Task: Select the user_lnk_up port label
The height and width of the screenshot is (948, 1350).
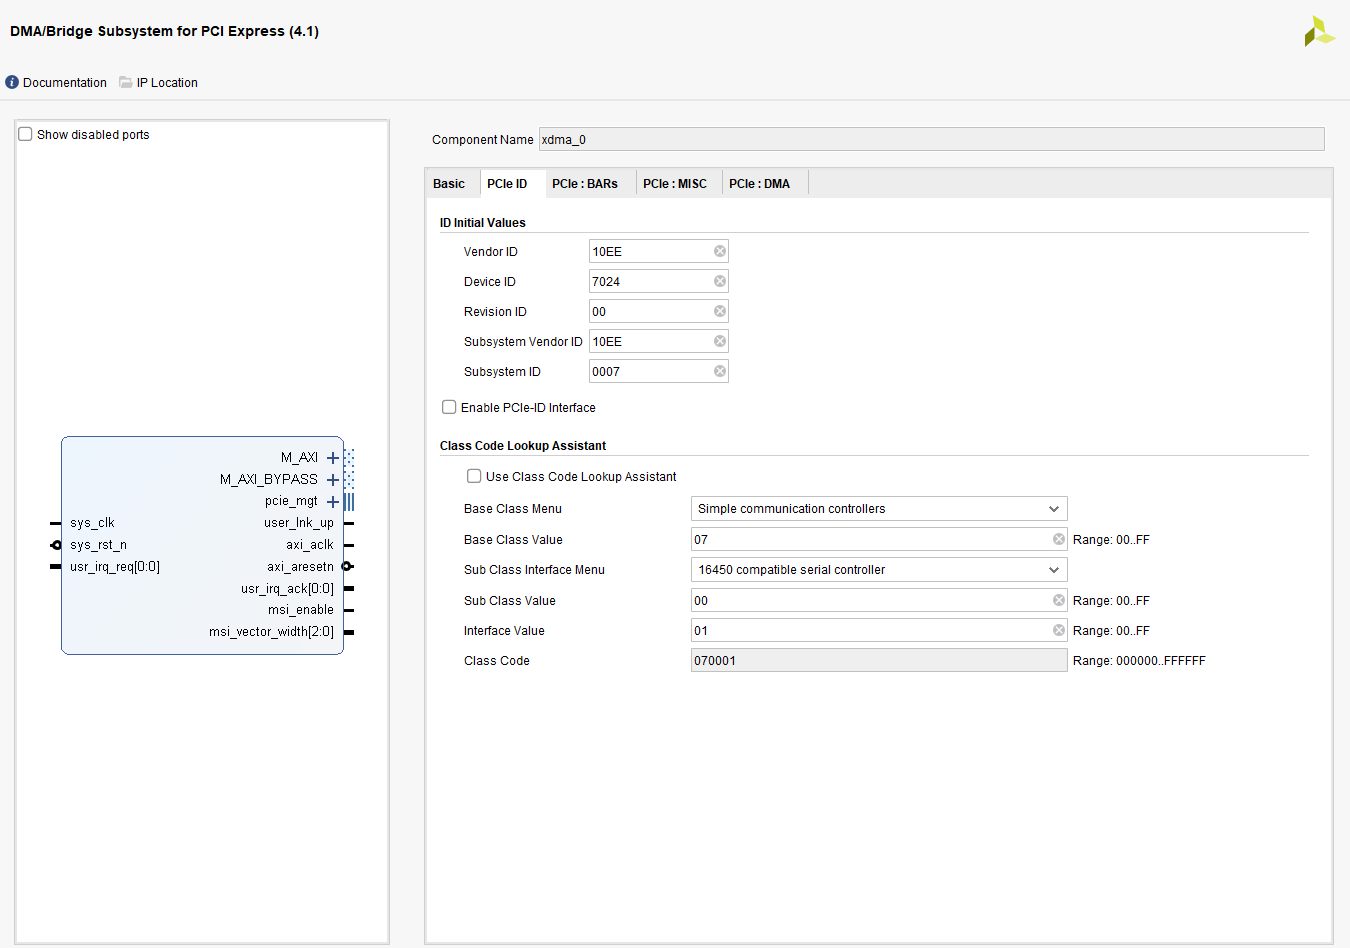Action: [299, 523]
